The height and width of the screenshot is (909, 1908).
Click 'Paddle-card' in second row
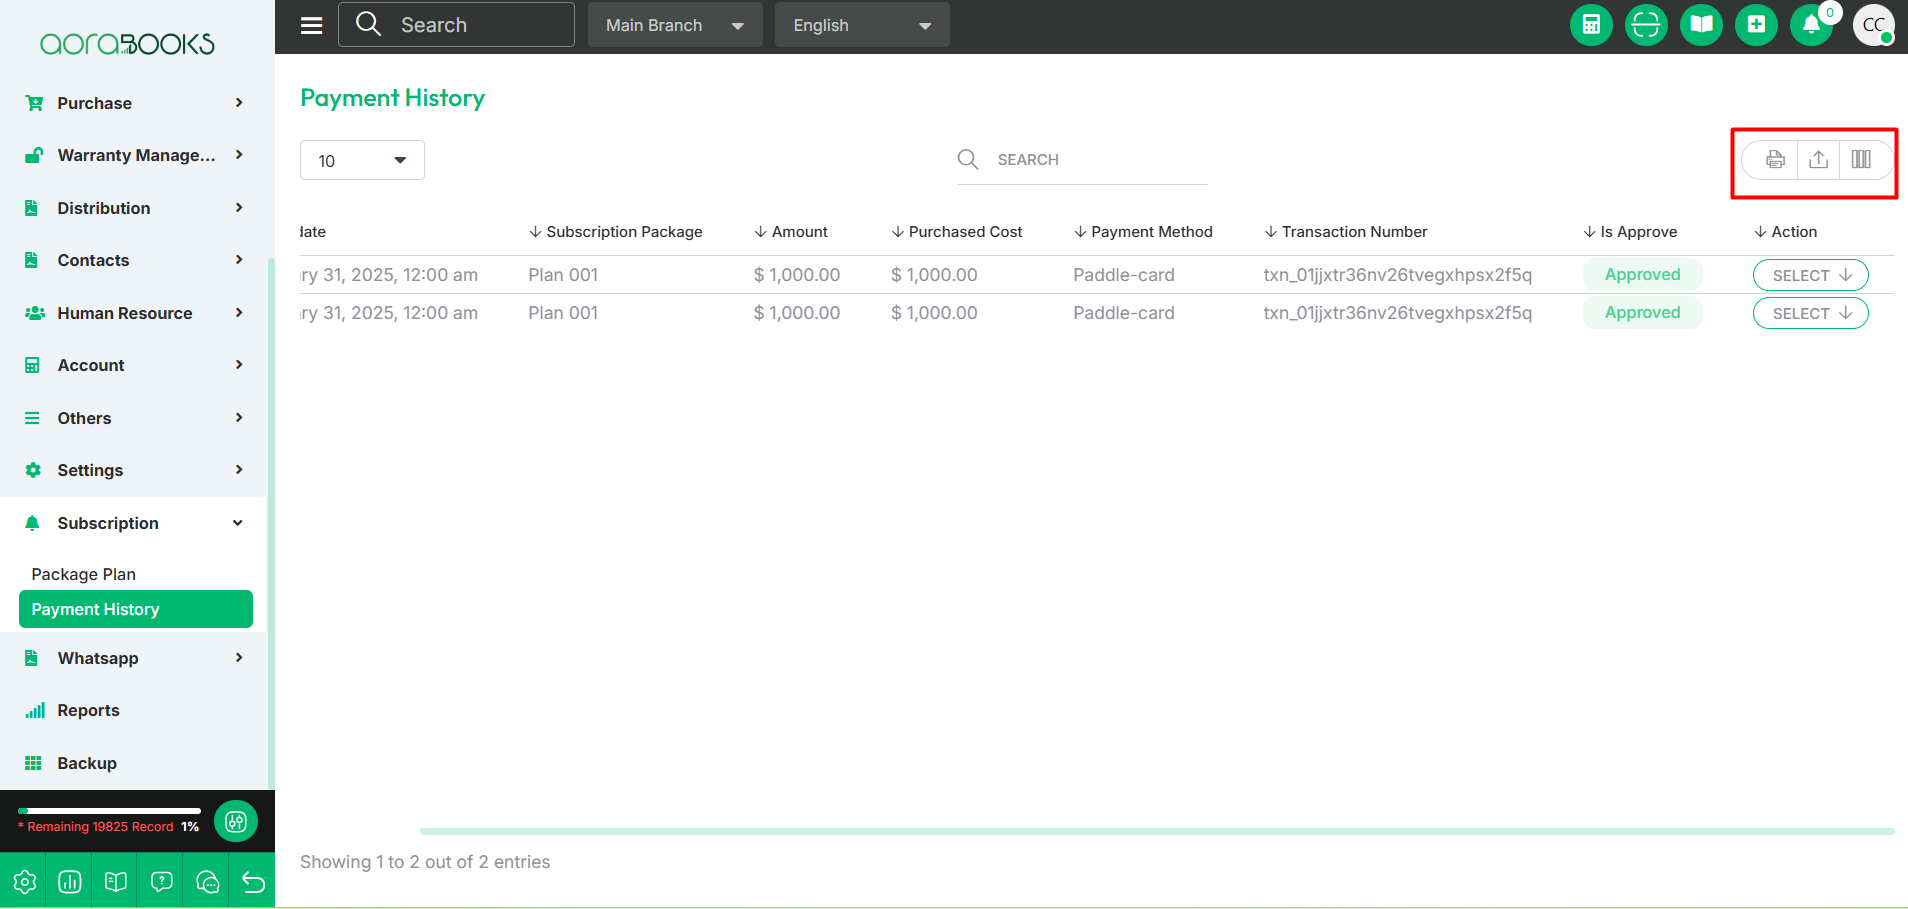pyautogui.click(x=1124, y=313)
